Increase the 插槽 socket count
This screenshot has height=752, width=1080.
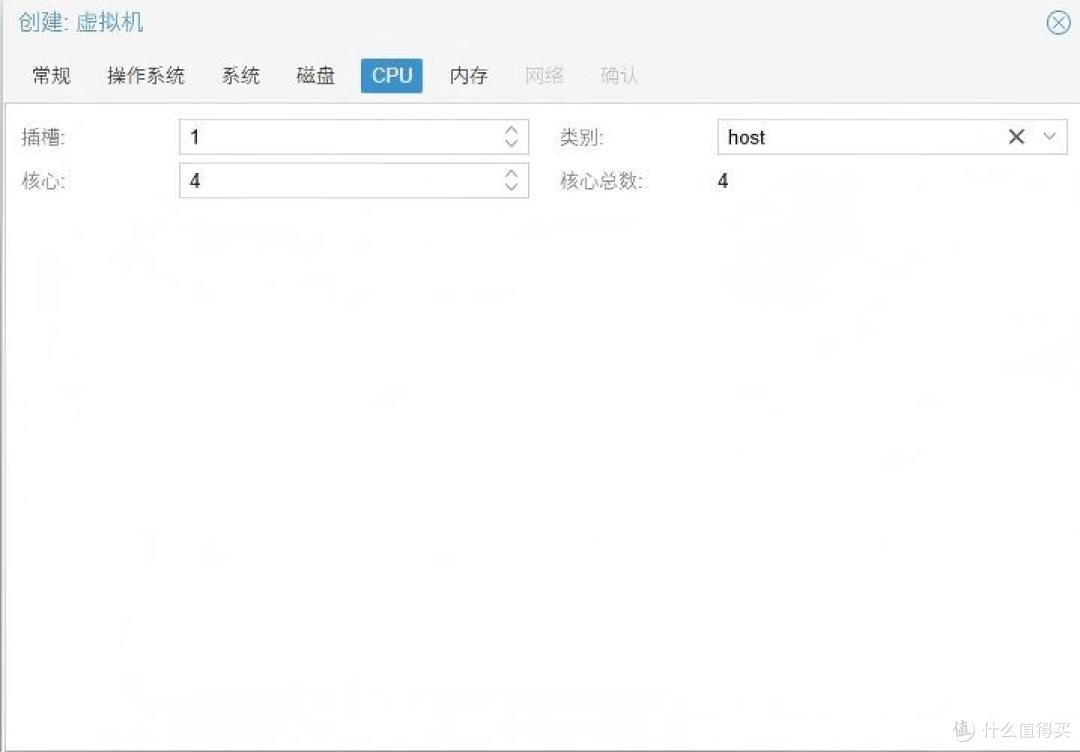511,129
